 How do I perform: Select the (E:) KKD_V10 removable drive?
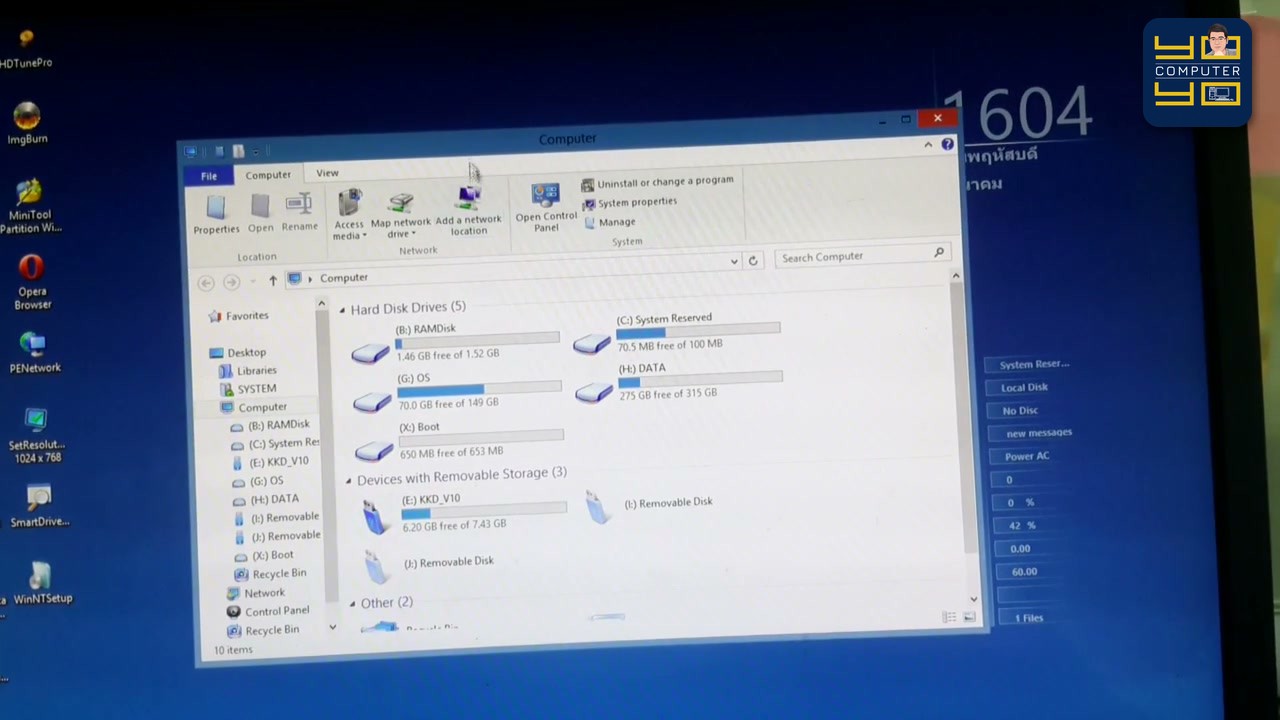464,512
